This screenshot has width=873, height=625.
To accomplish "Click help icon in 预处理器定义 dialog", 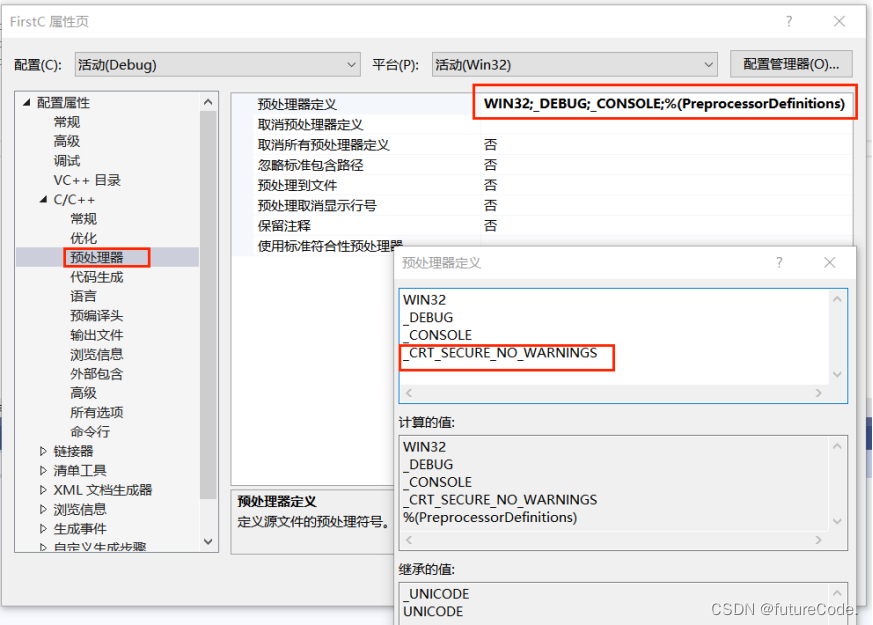I will point(779,262).
